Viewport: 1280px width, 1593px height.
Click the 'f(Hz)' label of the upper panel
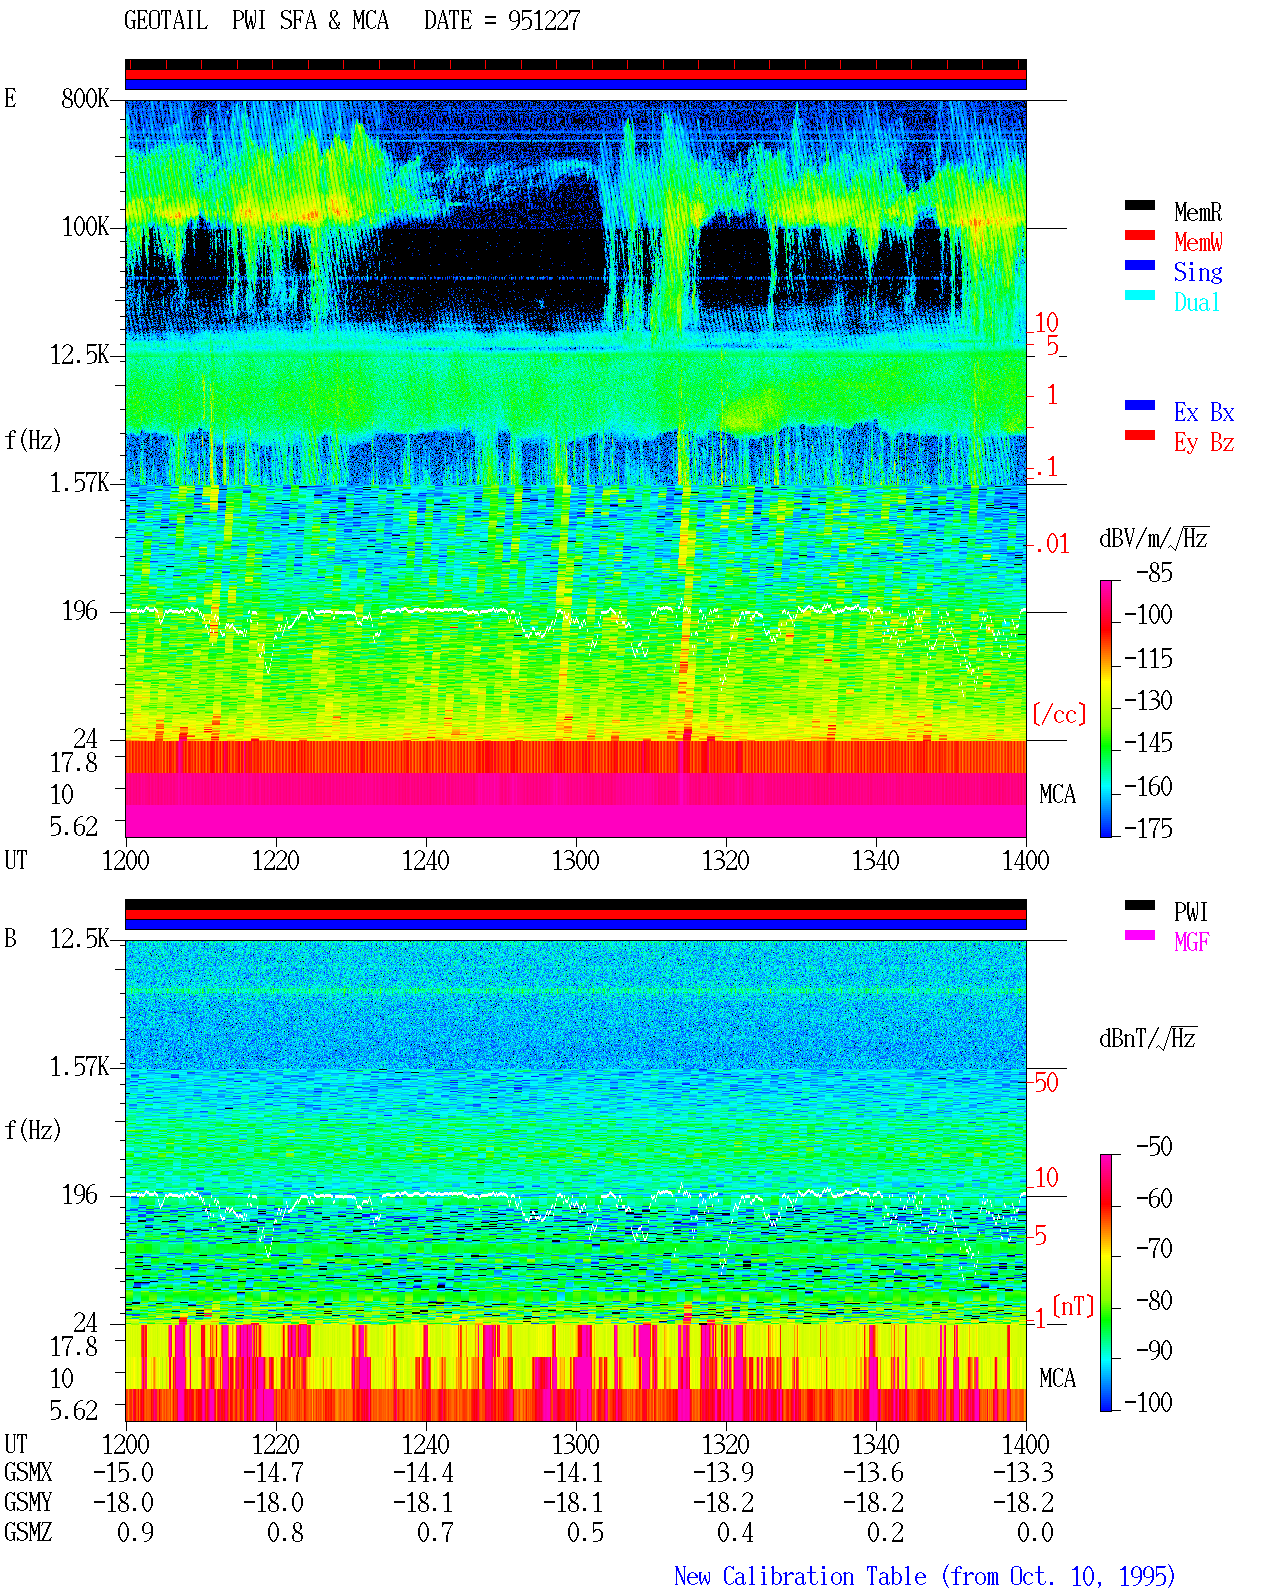33,440
